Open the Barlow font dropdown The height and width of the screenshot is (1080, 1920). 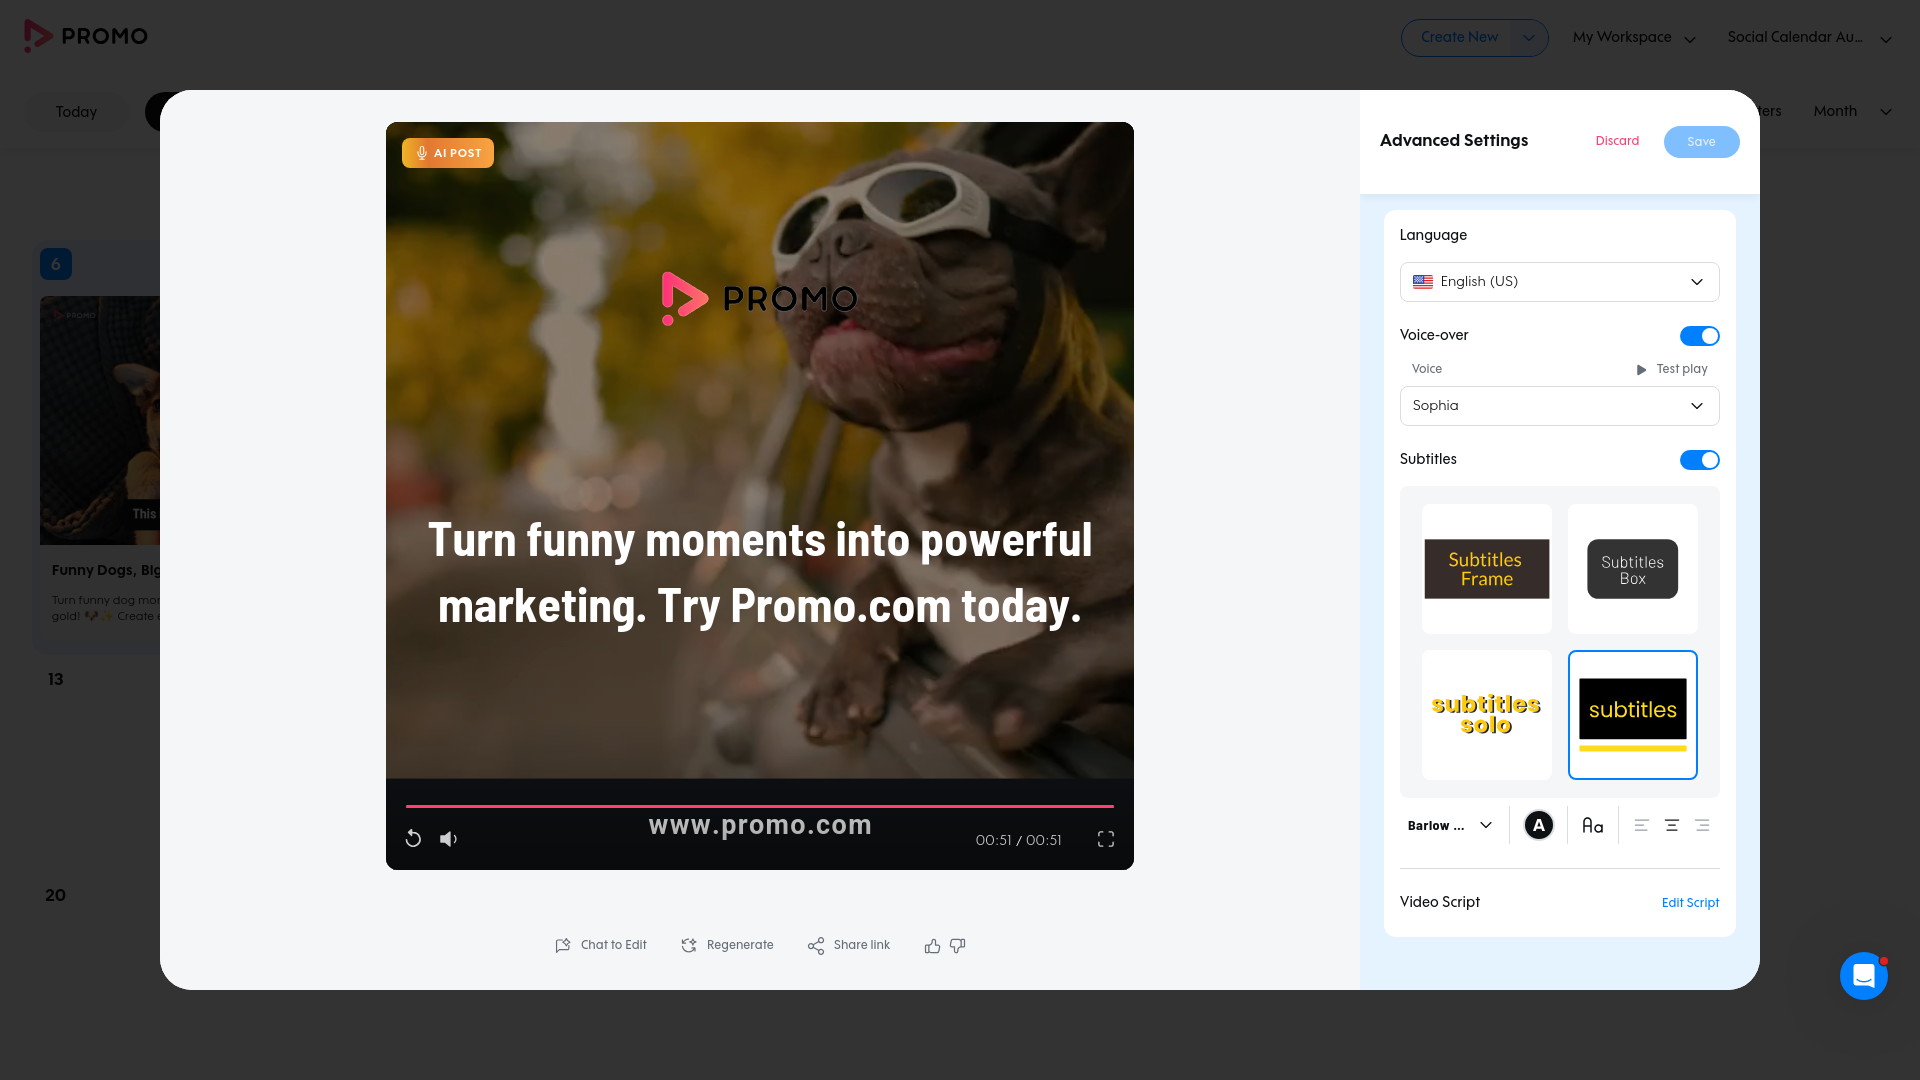(1450, 825)
